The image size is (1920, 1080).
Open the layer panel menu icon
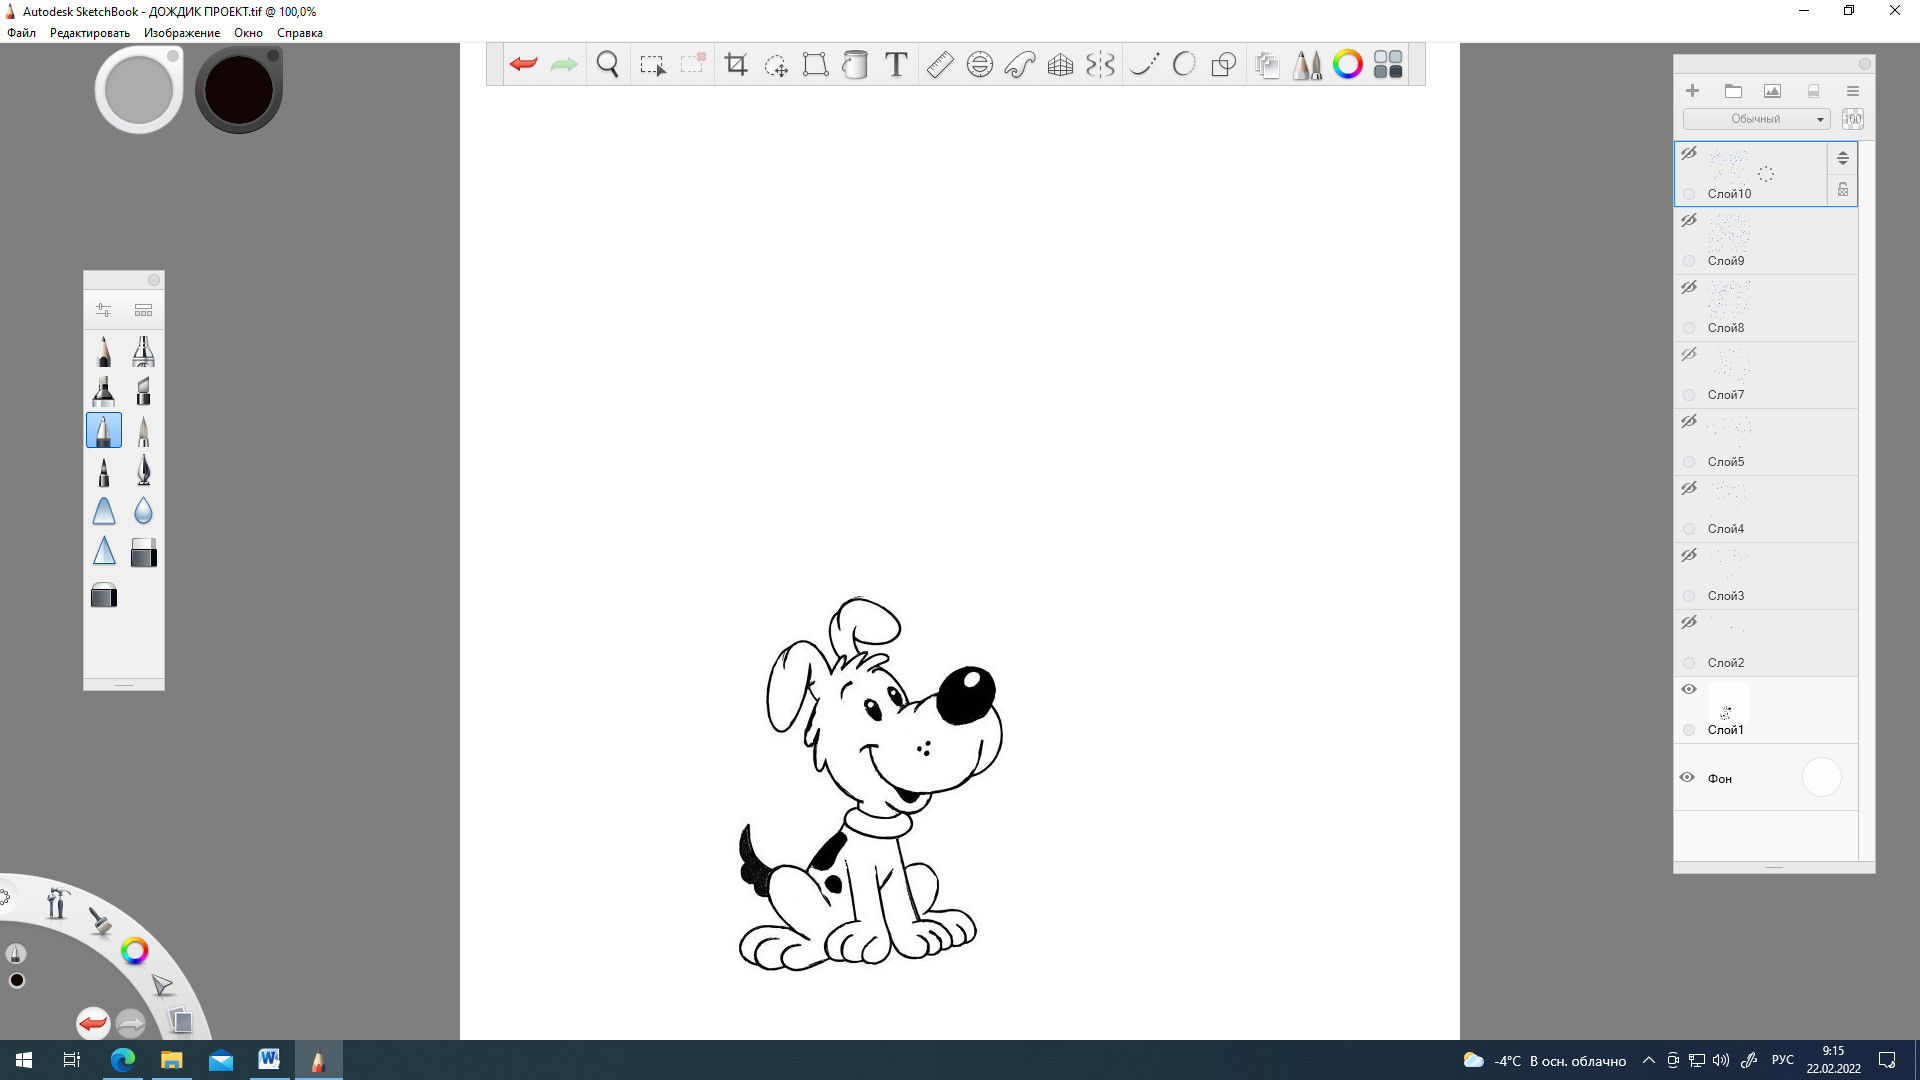click(1852, 91)
